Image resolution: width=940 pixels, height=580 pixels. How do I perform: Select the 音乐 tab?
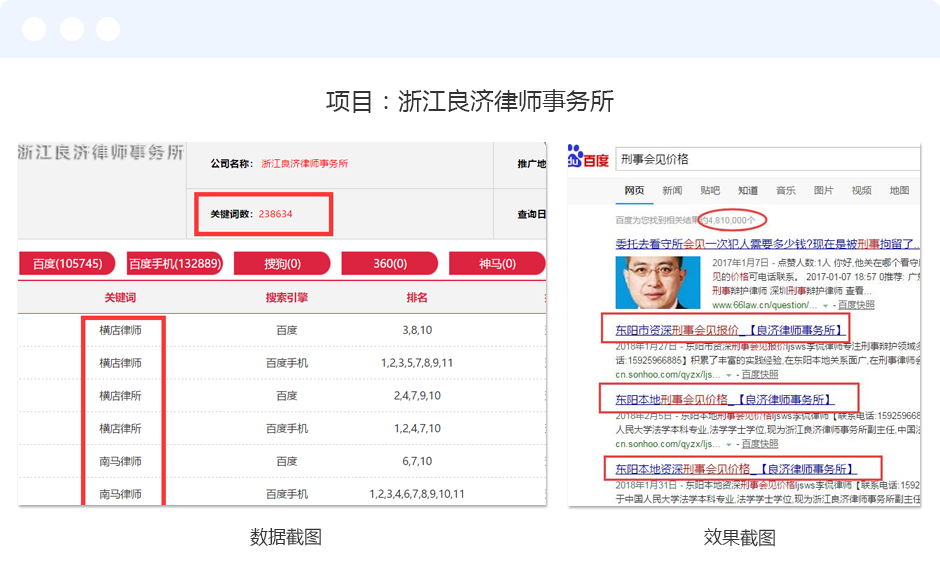pos(786,190)
